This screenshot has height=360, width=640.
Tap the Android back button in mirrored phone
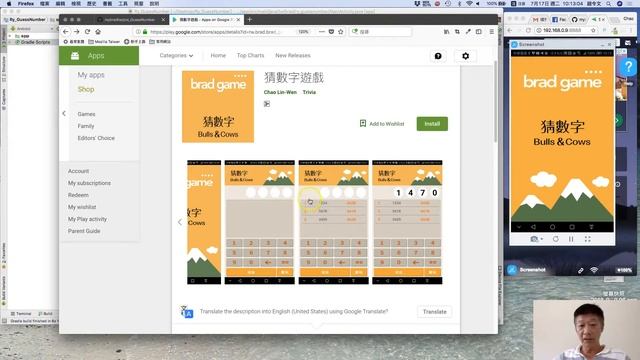tap(533, 227)
